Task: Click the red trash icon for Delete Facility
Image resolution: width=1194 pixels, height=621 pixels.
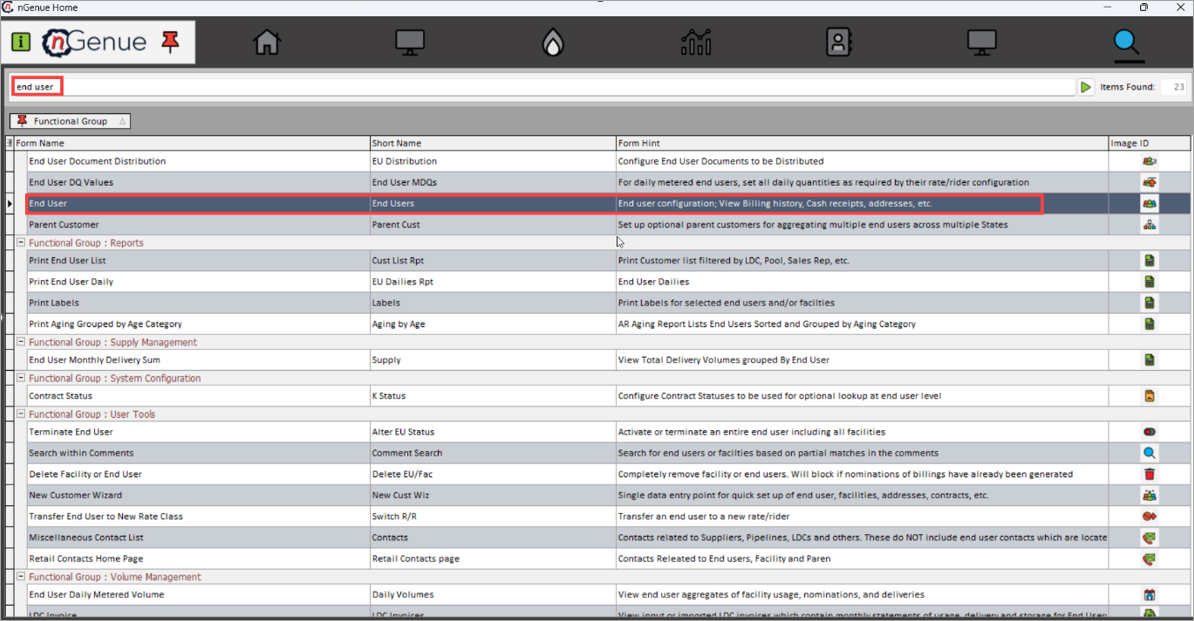Action: (1149, 474)
